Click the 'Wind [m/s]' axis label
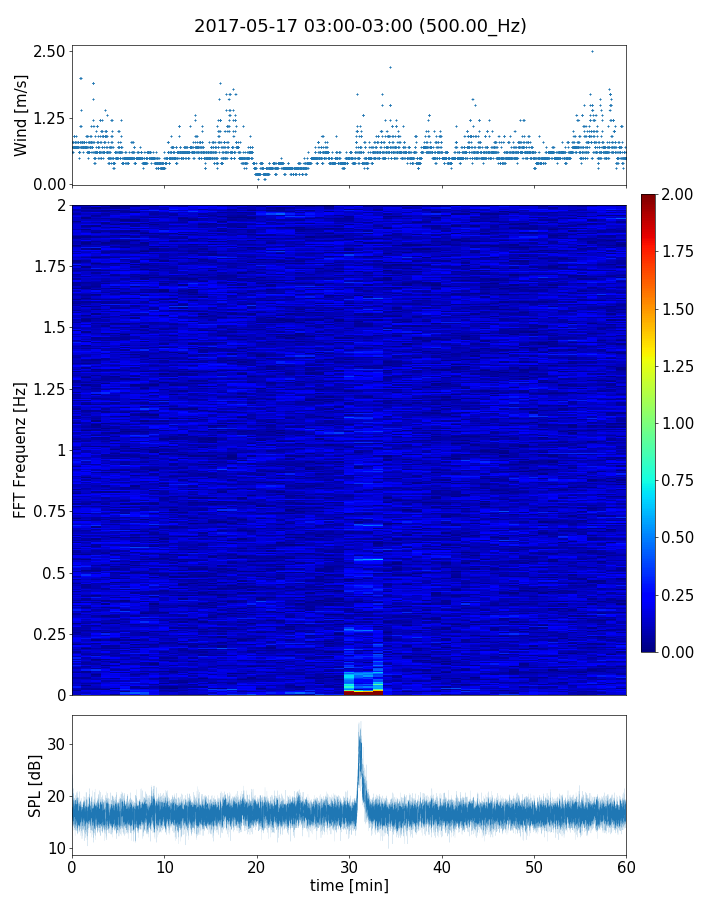Screen dimensions: 720x900 click(21, 115)
